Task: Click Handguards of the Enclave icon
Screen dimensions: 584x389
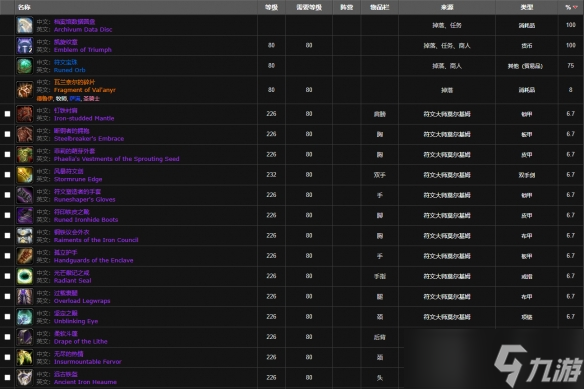Action: tap(25, 256)
